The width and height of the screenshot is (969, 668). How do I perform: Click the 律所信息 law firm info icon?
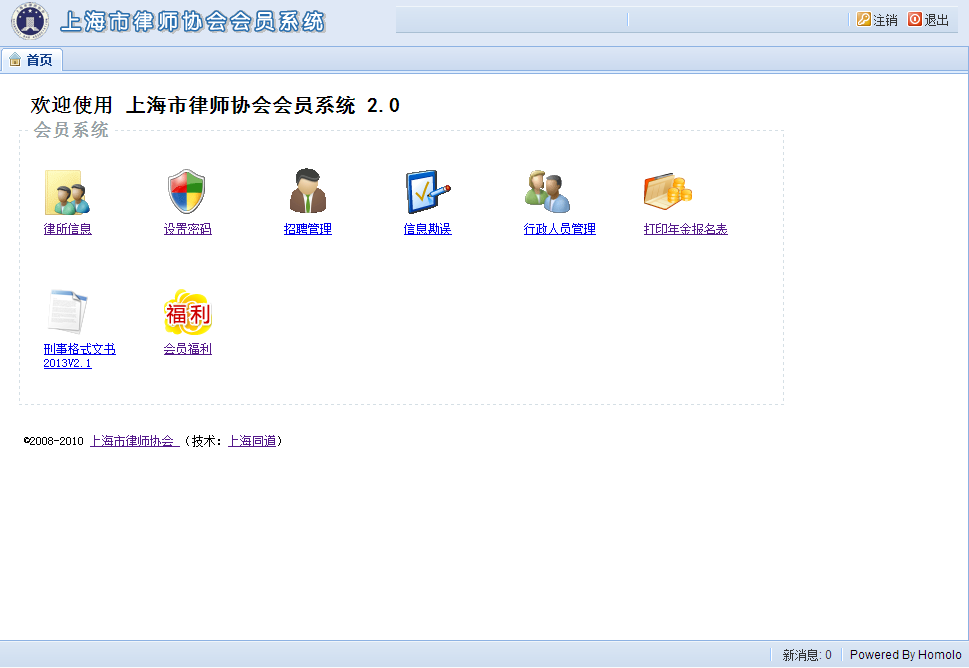point(67,192)
